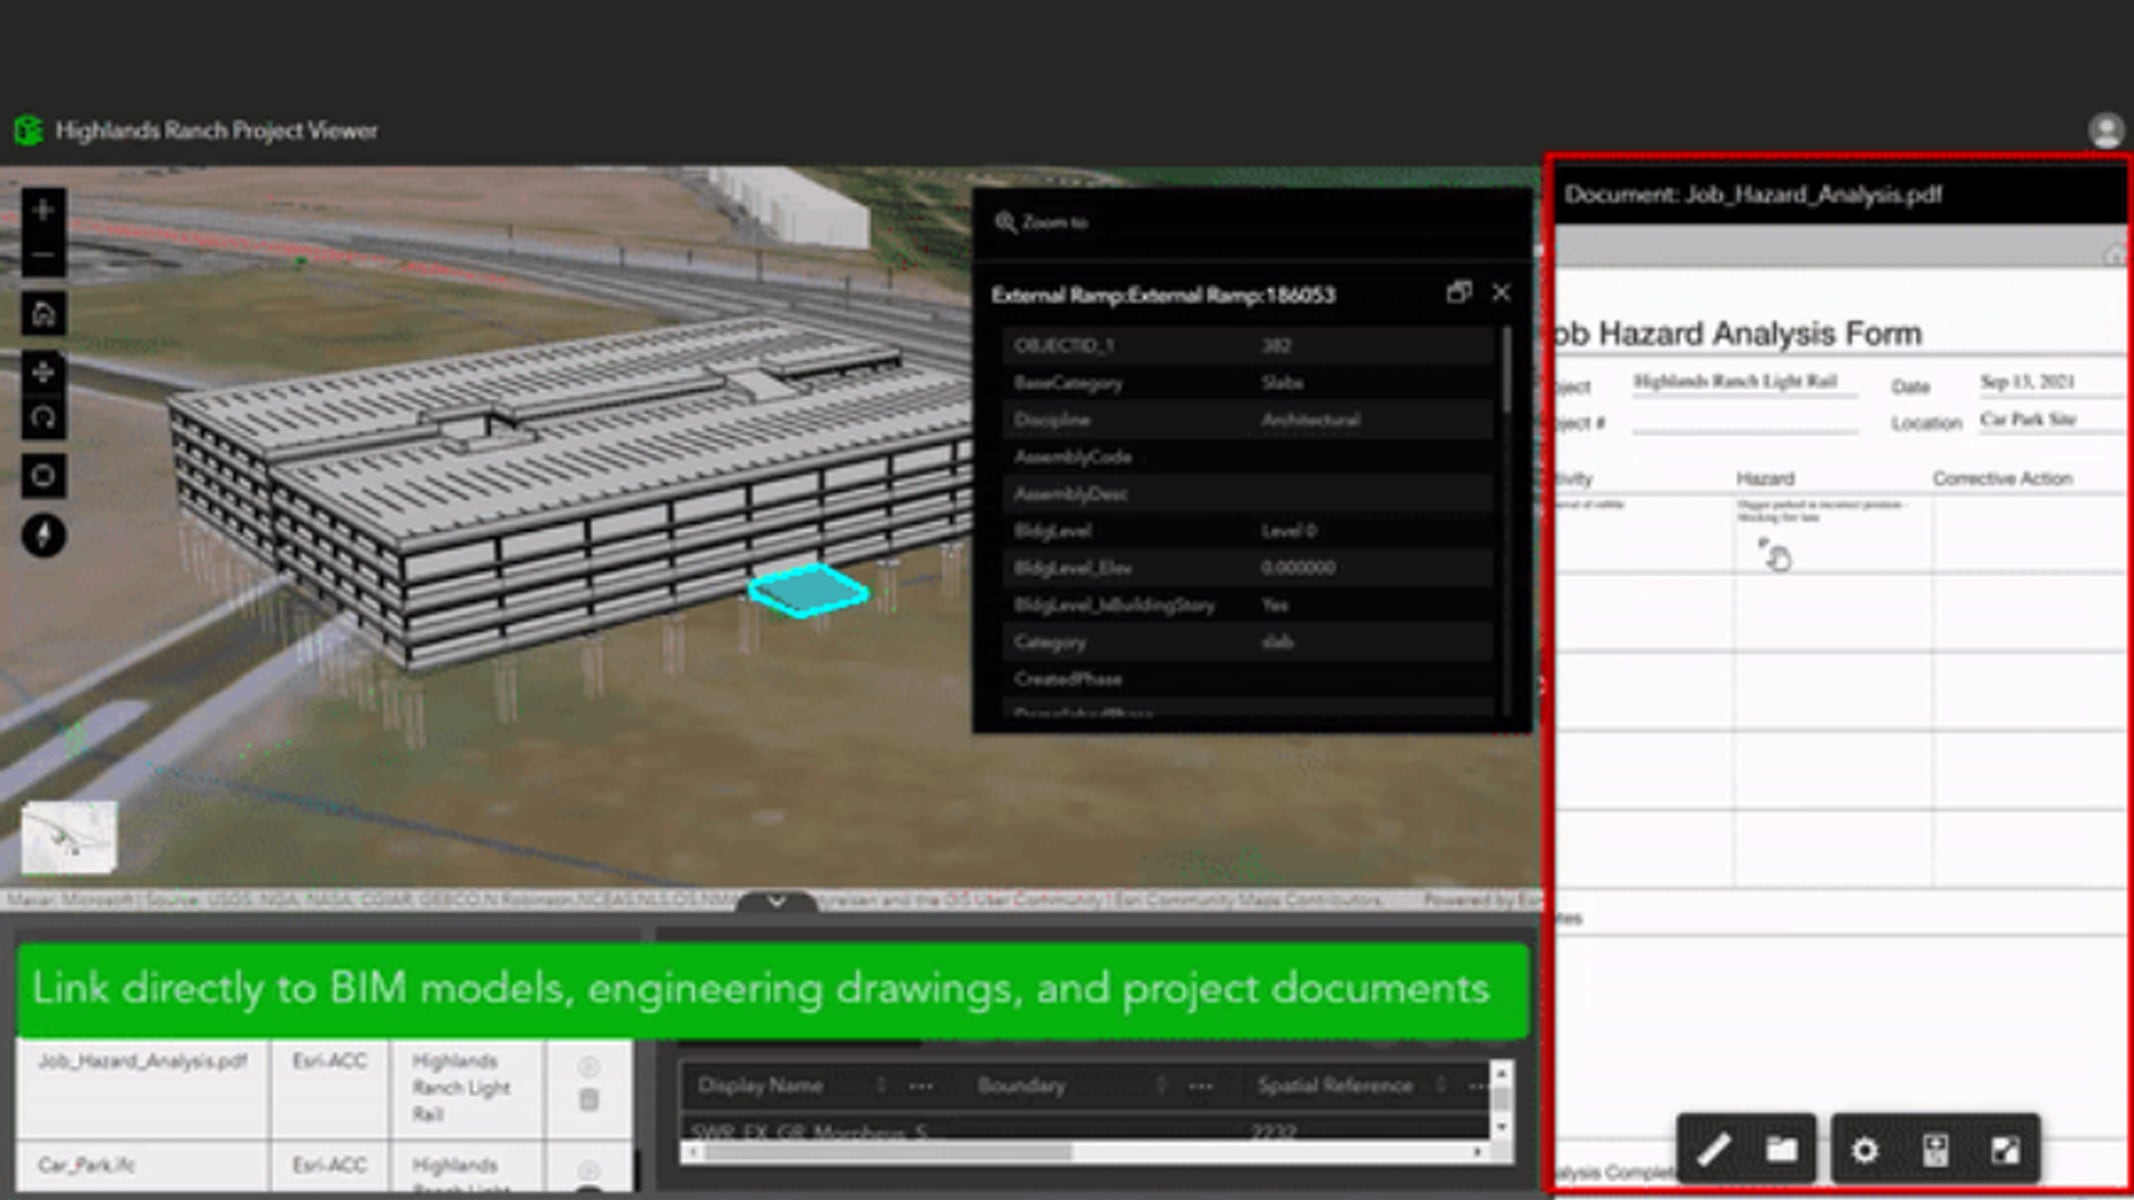Click the Zoom In plus icon on the map

click(42, 210)
